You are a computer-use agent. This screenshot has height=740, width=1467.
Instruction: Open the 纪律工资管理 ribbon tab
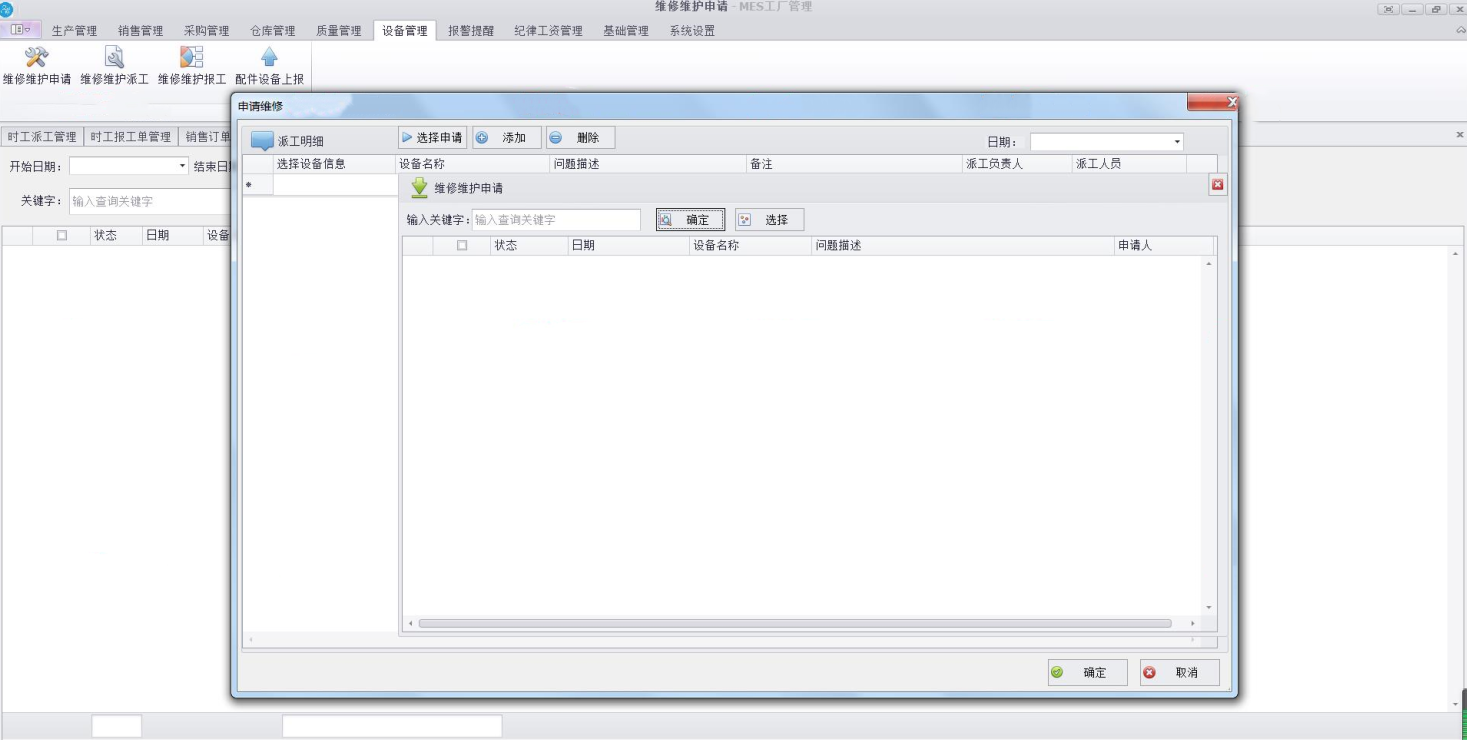pos(548,31)
